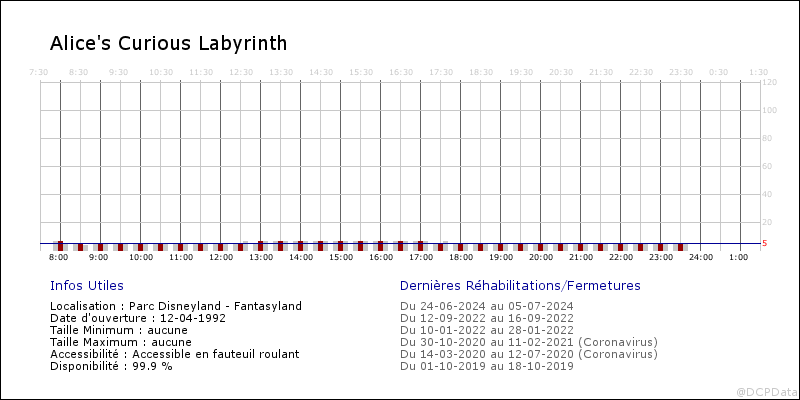This screenshot has height=400, width=800.
Task: Select the Infos Utiles heading
Action: tap(87, 286)
